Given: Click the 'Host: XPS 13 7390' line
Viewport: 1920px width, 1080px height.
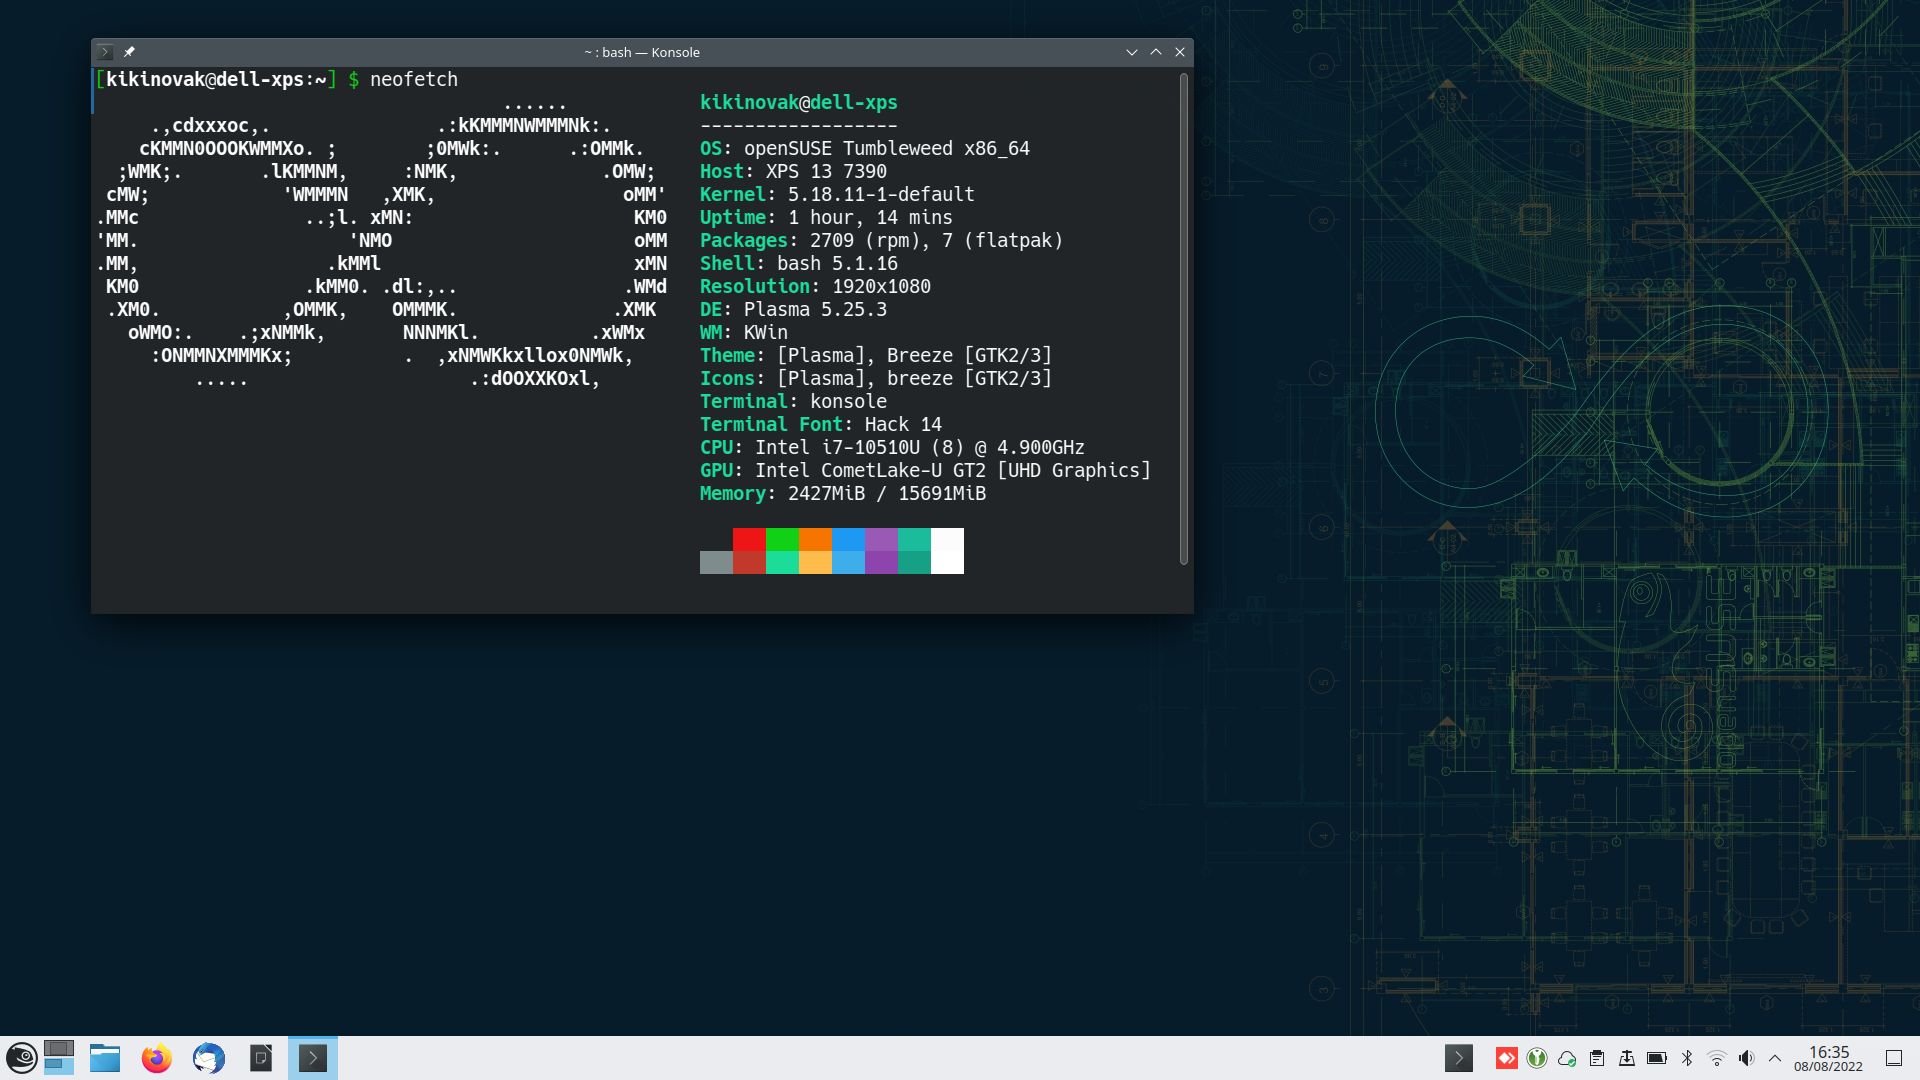Looking at the screenshot, I should pos(793,171).
